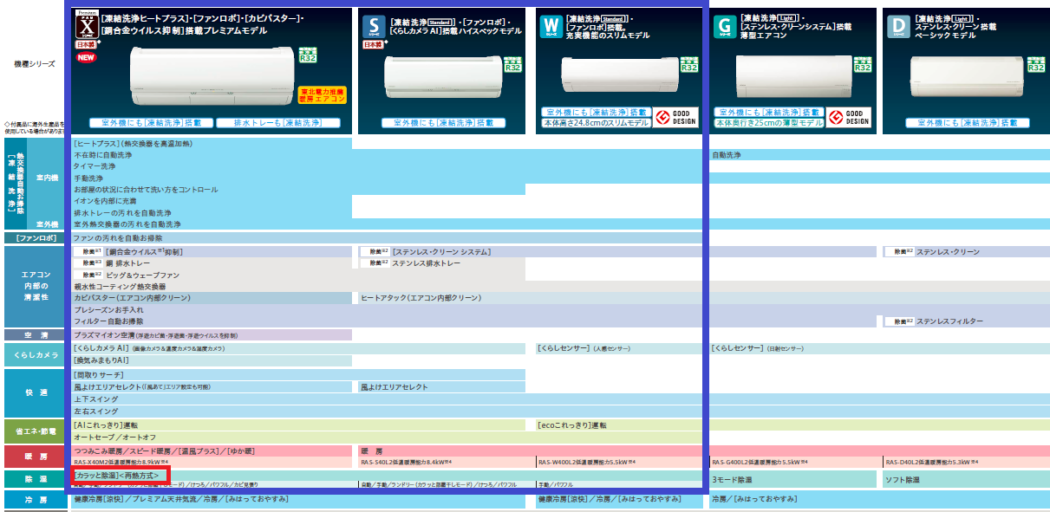This screenshot has width=1050, height=512.
Task: Click the red NEW badge on X series
Action: [86, 58]
